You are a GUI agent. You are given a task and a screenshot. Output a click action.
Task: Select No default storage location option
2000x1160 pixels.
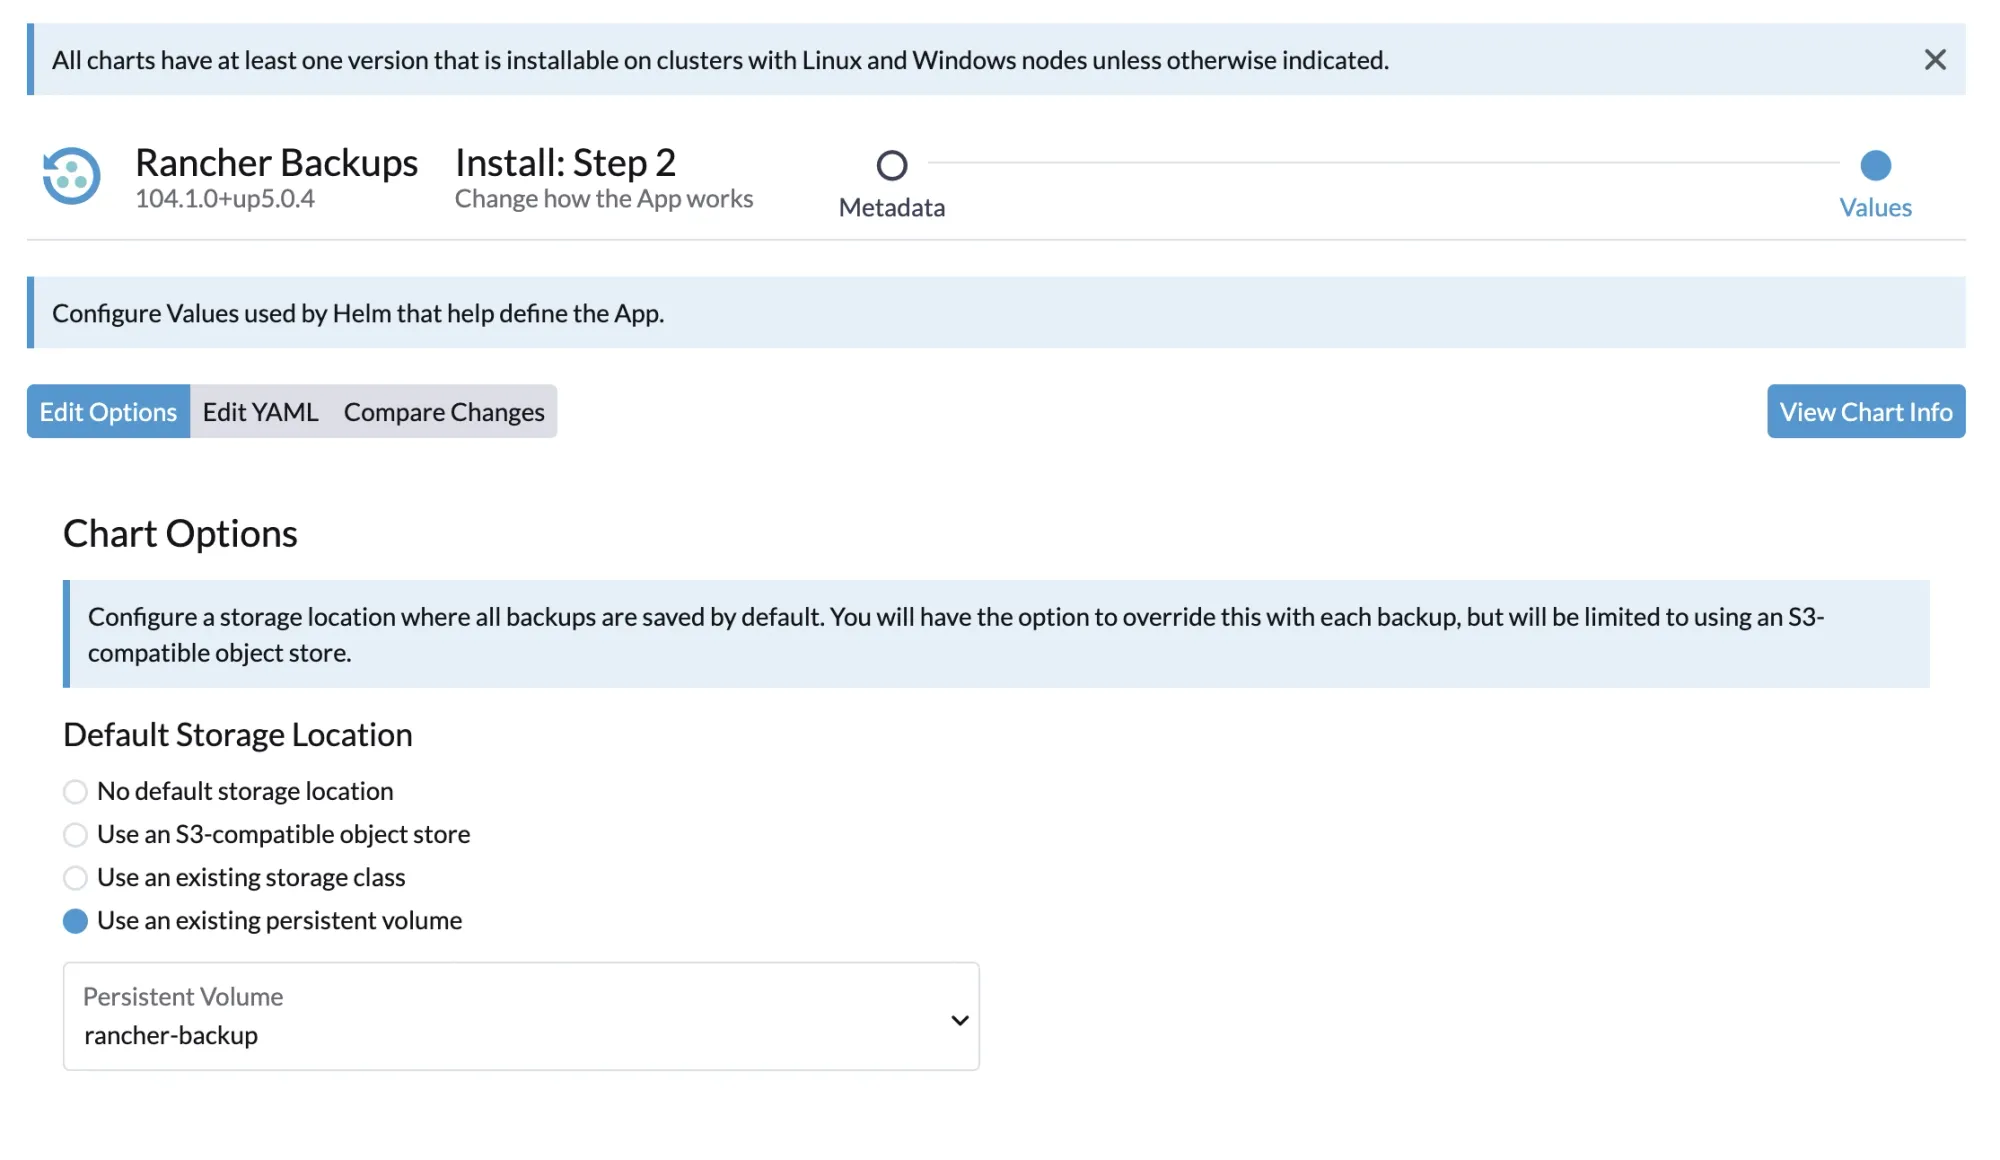[75, 792]
